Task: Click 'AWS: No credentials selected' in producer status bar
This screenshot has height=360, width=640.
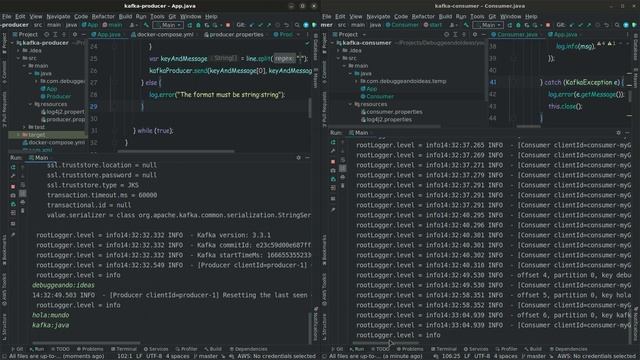Action: pyautogui.click(x=276, y=356)
